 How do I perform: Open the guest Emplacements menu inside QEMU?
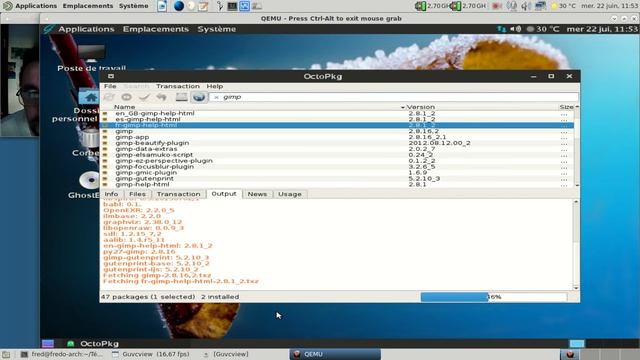pyautogui.click(x=156, y=29)
